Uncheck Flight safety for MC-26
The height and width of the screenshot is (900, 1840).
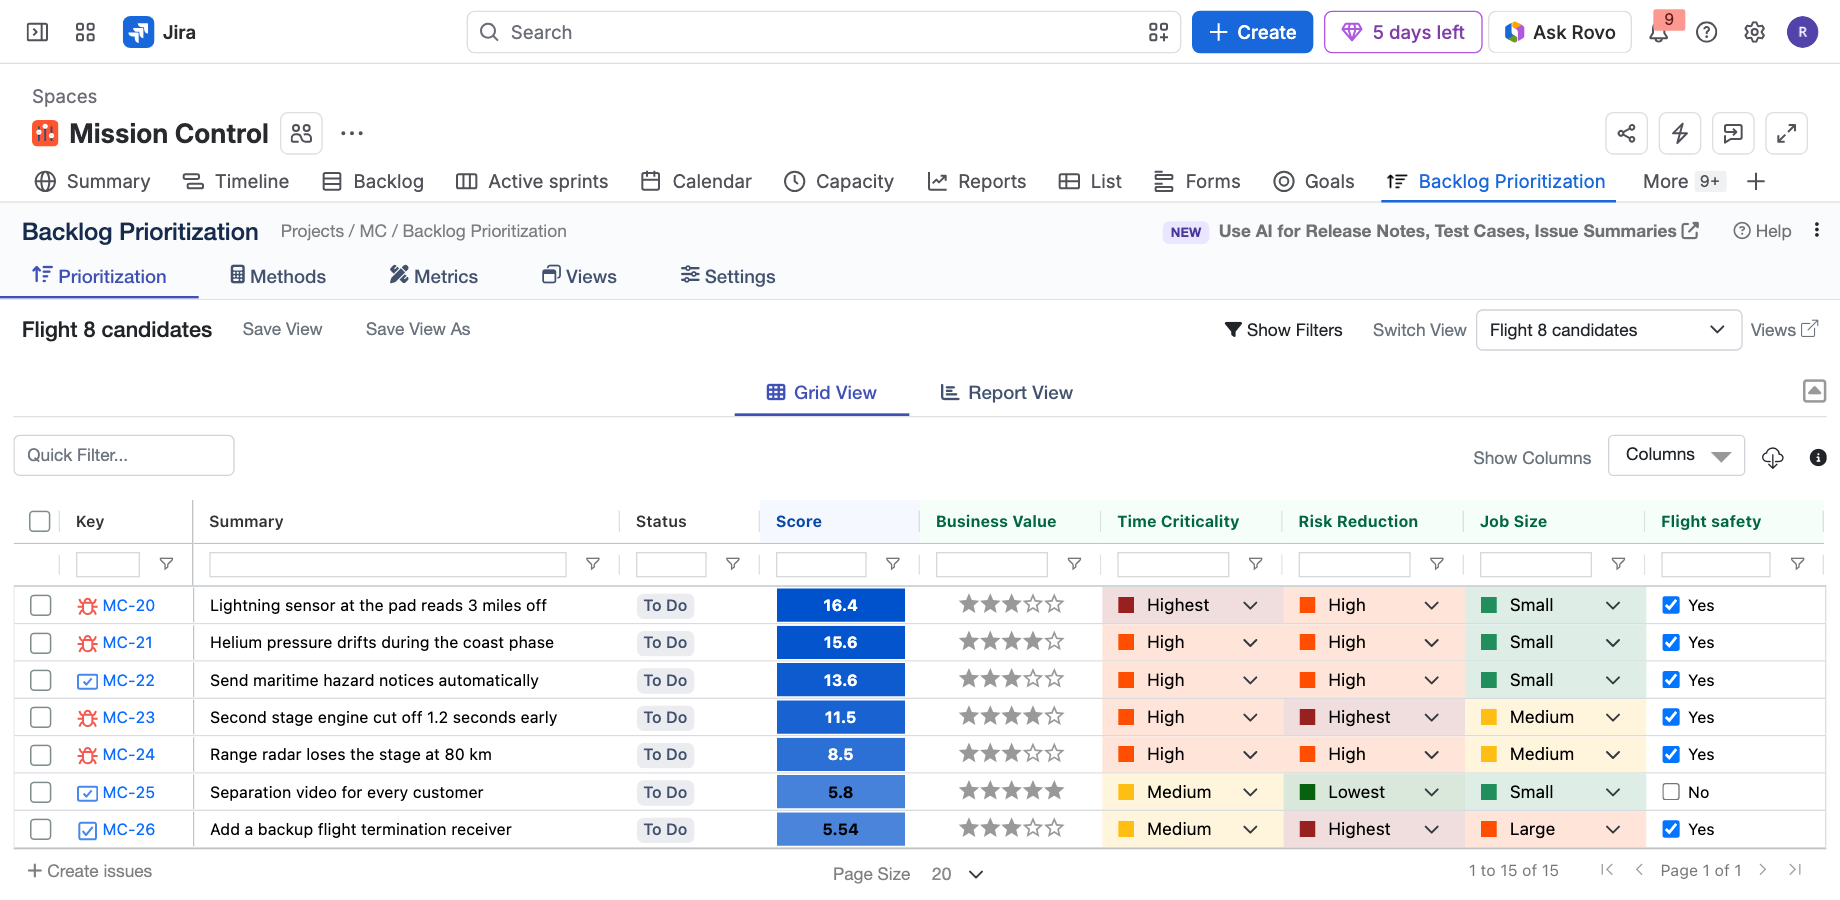click(1671, 829)
